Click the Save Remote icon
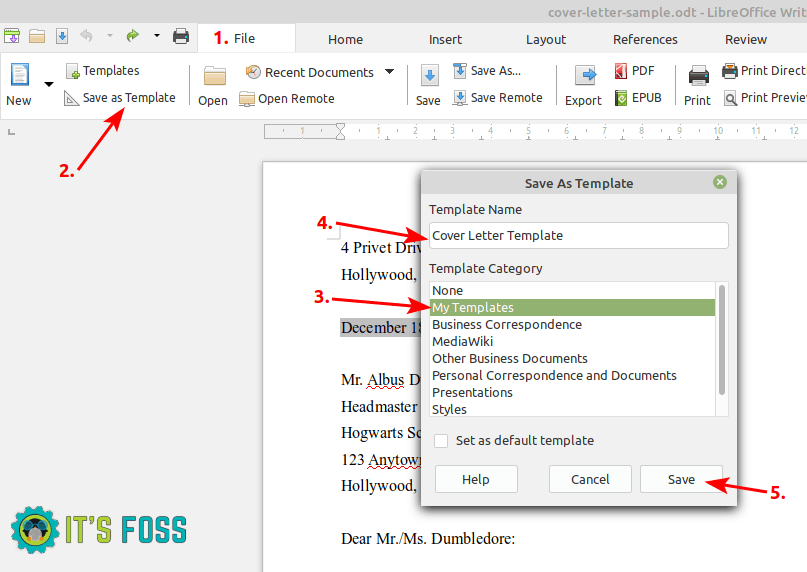 [x=460, y=98]
